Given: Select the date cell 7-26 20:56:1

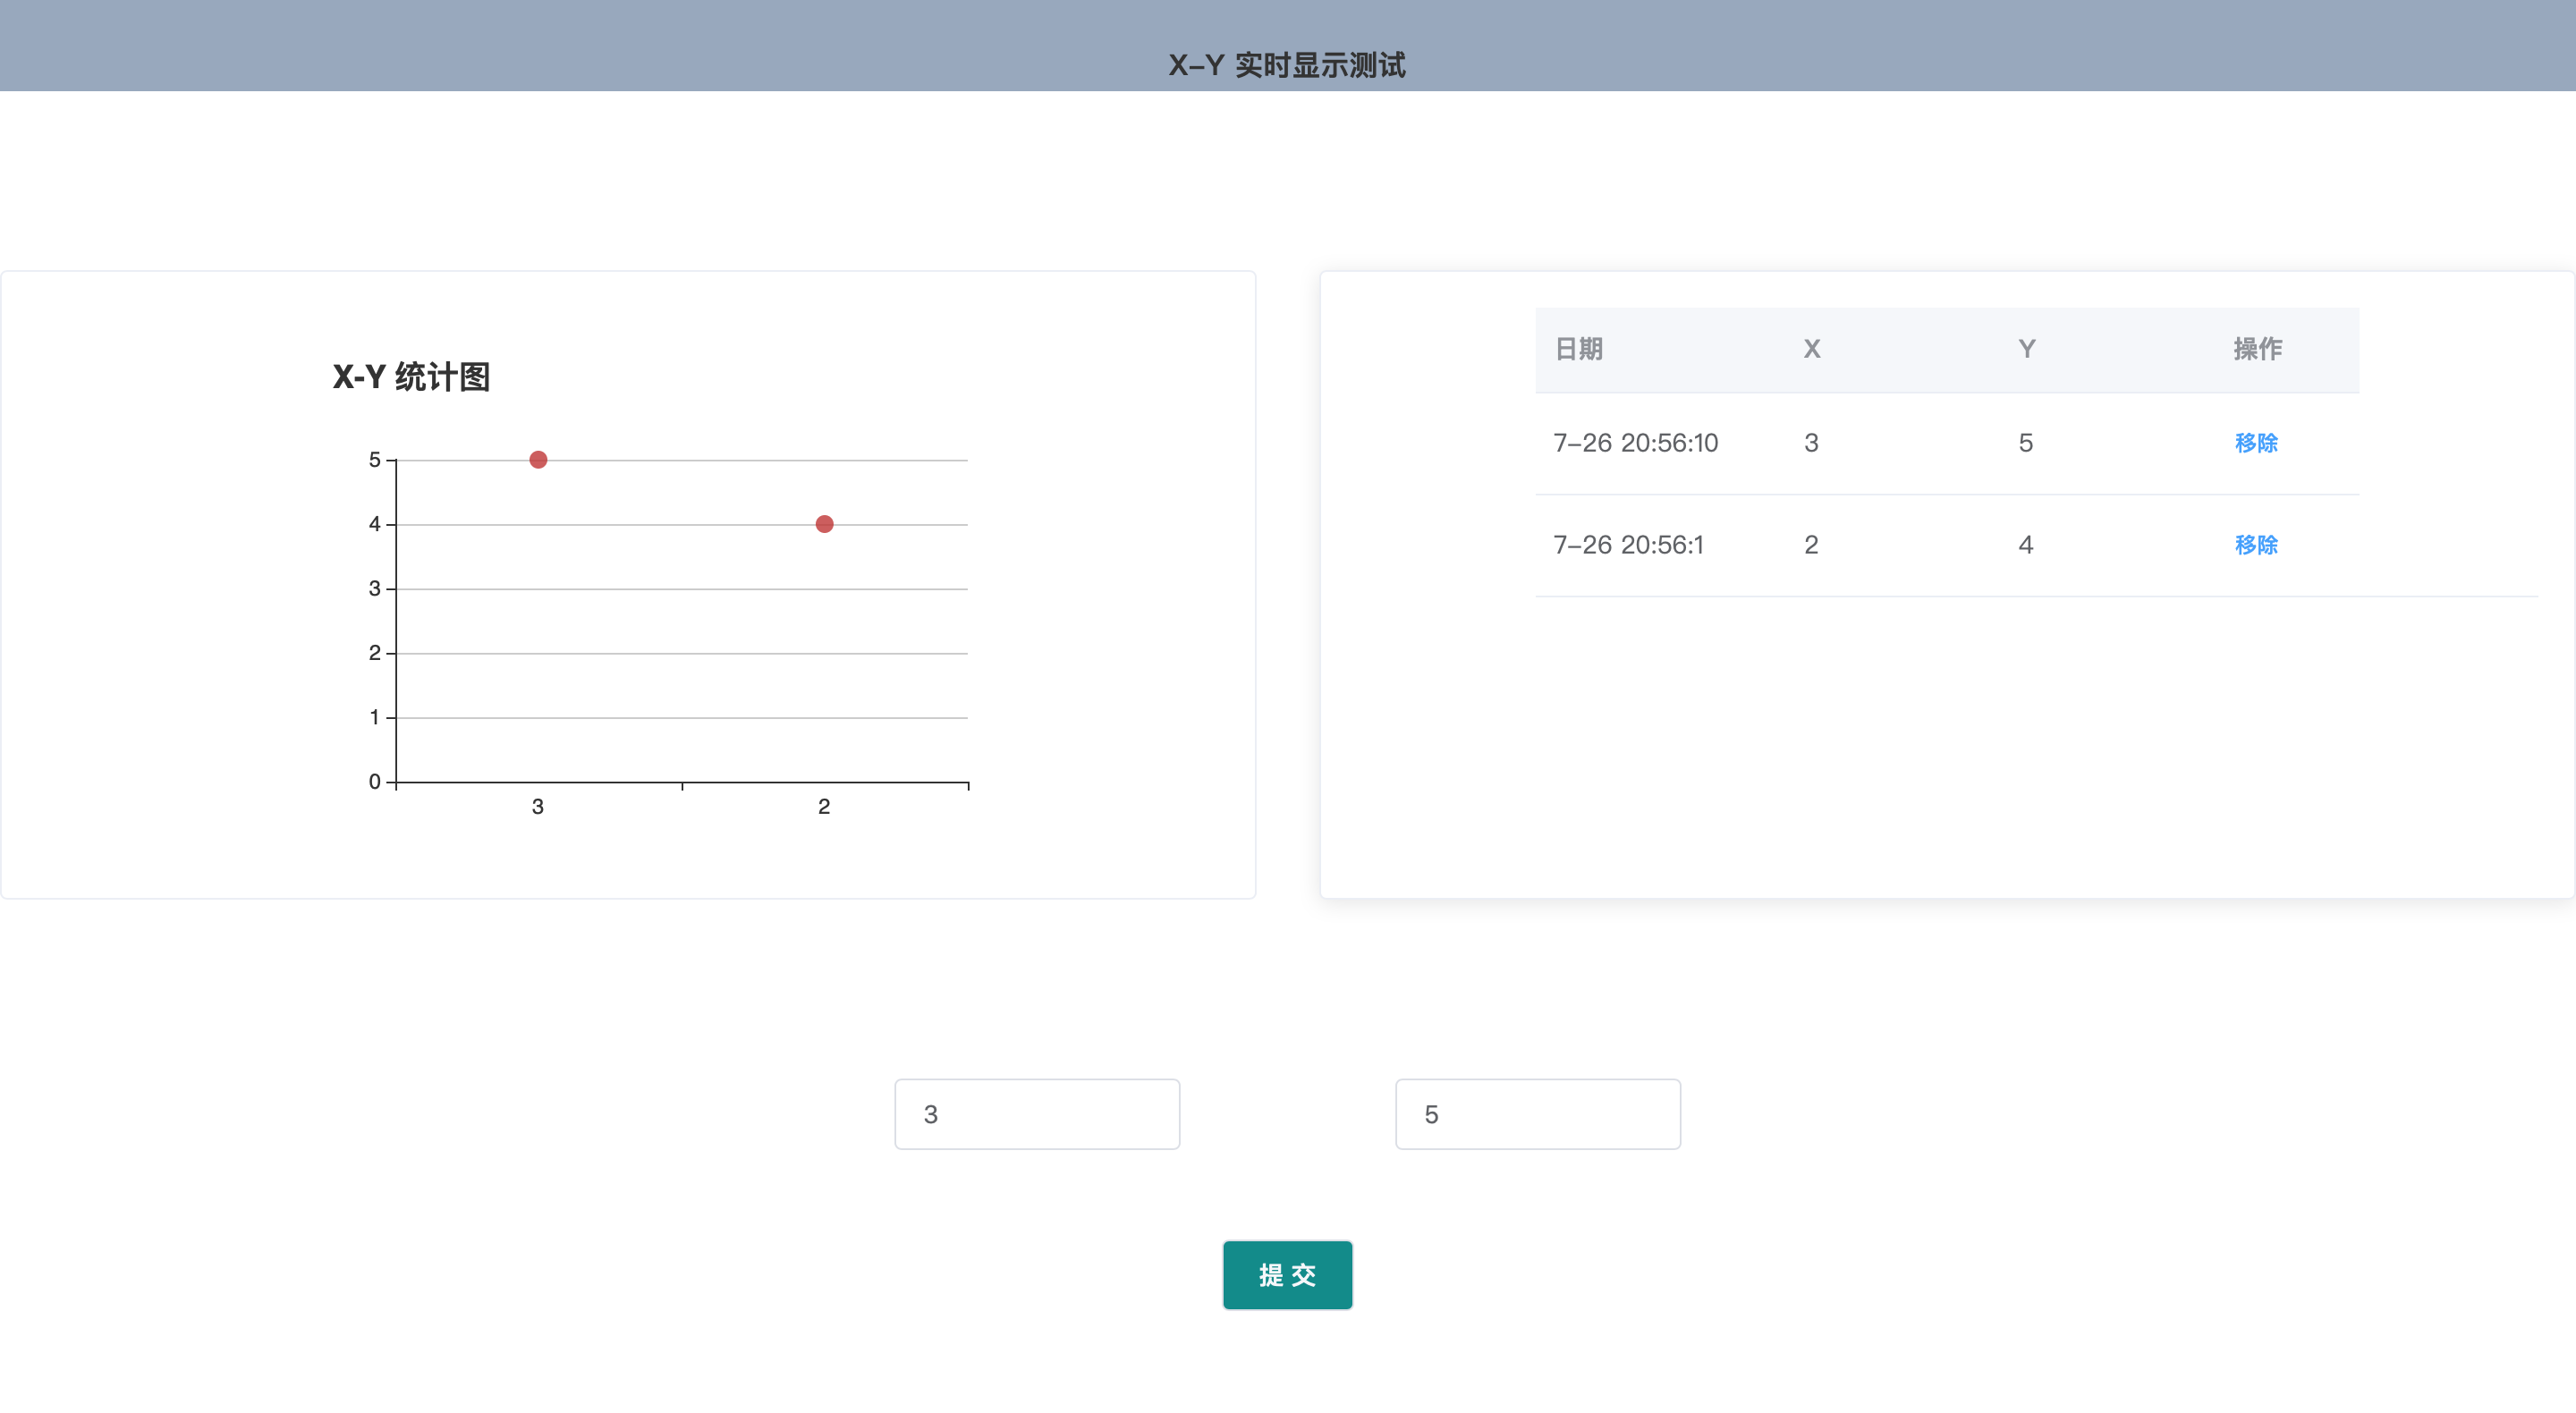Looking at the screenshot, I should [1628, 544].
